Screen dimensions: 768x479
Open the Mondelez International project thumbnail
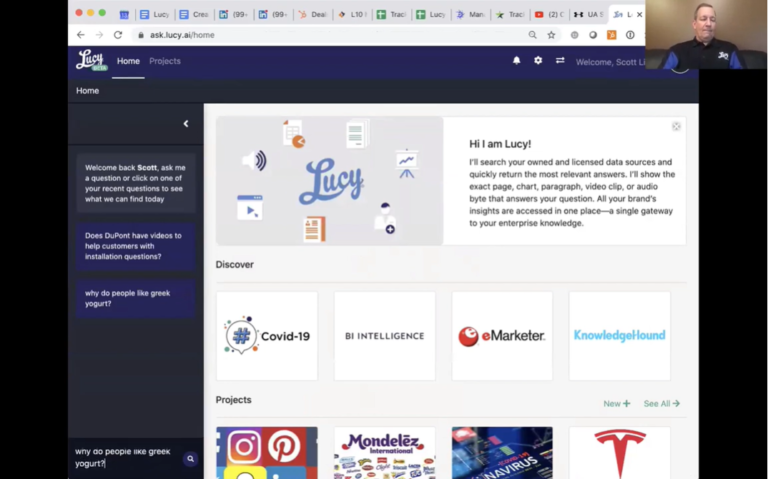(x=384, y=453)
